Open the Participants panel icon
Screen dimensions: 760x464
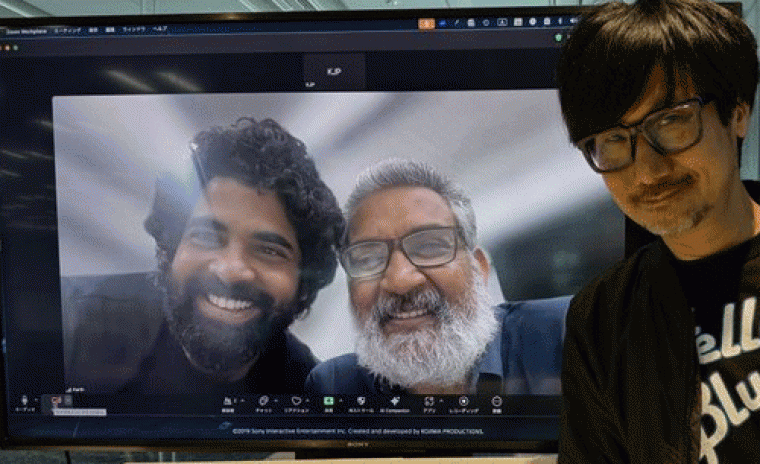click(x=227, y=400)
